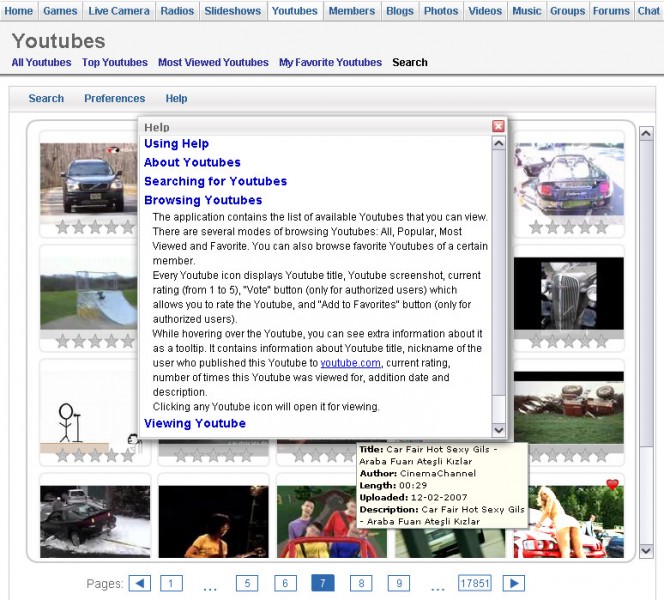Open the guitarist video thumbnail
The height and width of the screenshot is (600, 664).
coord(213,522)
